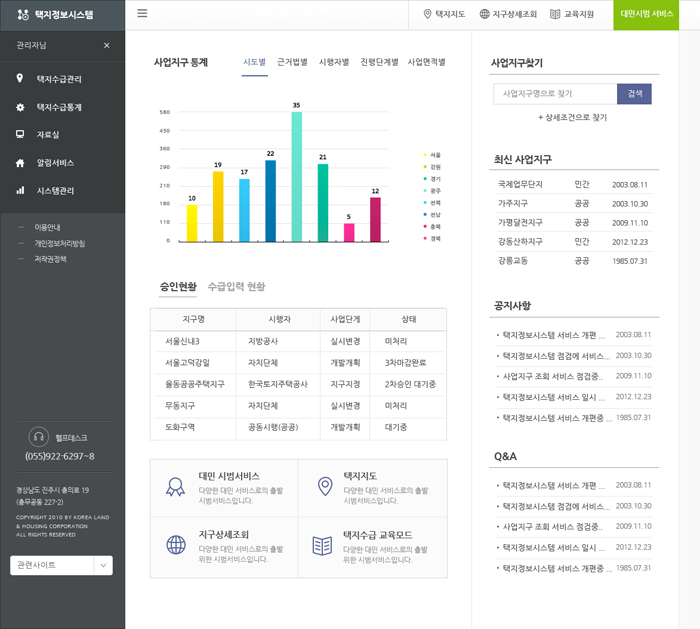Switch to the 근거법별 statistics tab
The image size is (700, 629).
(x=292, y=62)
